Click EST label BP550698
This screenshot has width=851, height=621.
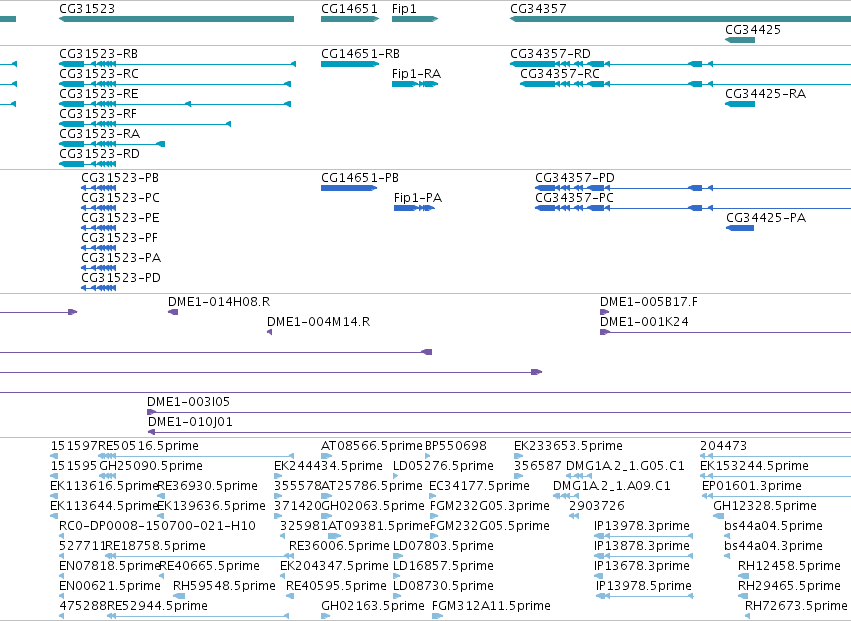coord(456,446)
